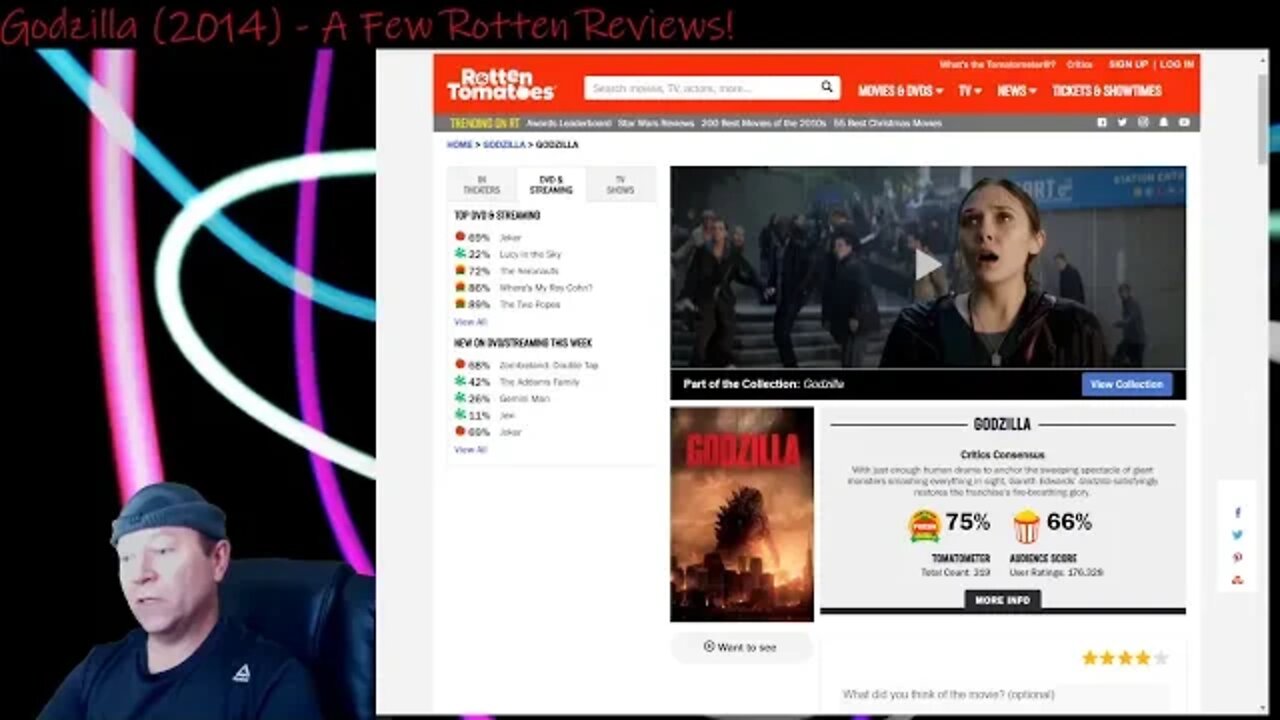
Task: Open 200 Best Movies of the 2010s
Action: (x=764, y=123)
